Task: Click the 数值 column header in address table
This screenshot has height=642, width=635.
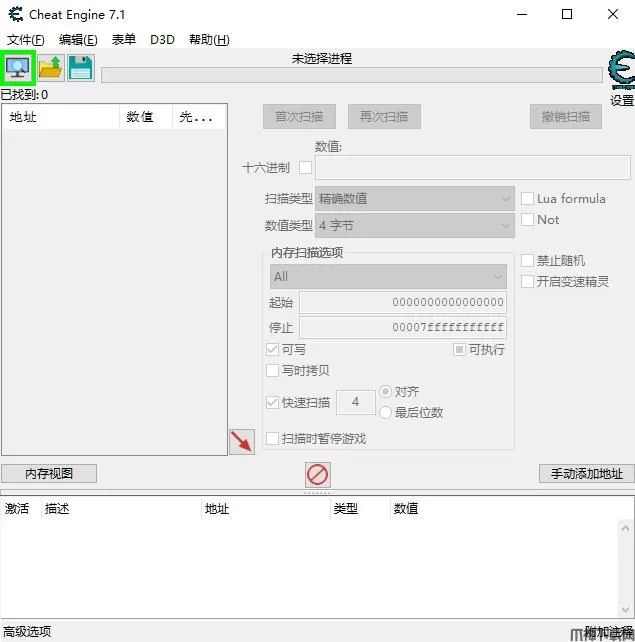Action: (x=406, y=509)
